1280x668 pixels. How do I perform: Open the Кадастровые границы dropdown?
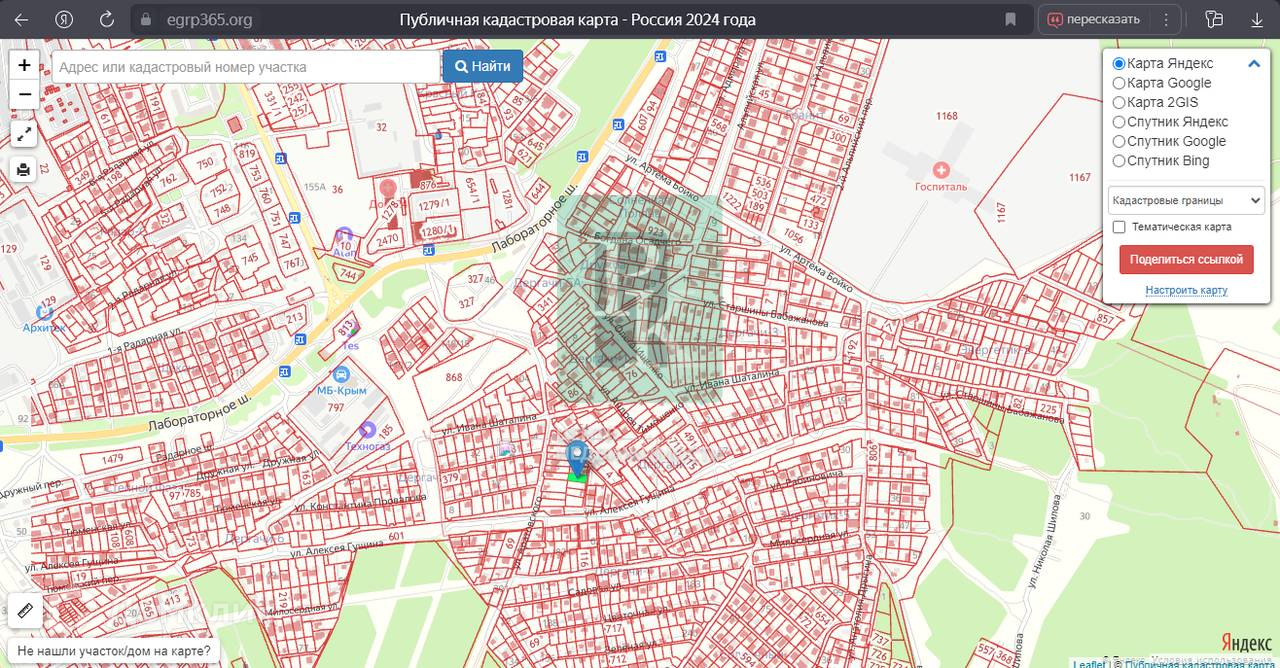tap(1186, 200)
